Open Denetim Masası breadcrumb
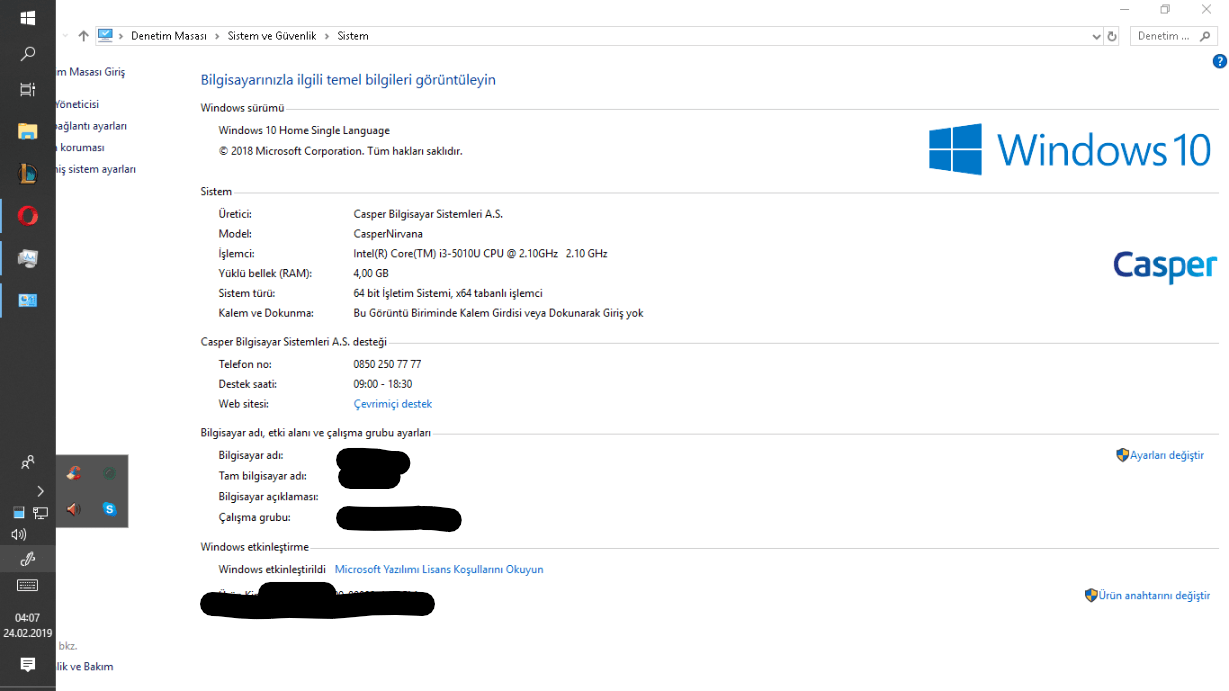1229x691 pixels. 169,36
